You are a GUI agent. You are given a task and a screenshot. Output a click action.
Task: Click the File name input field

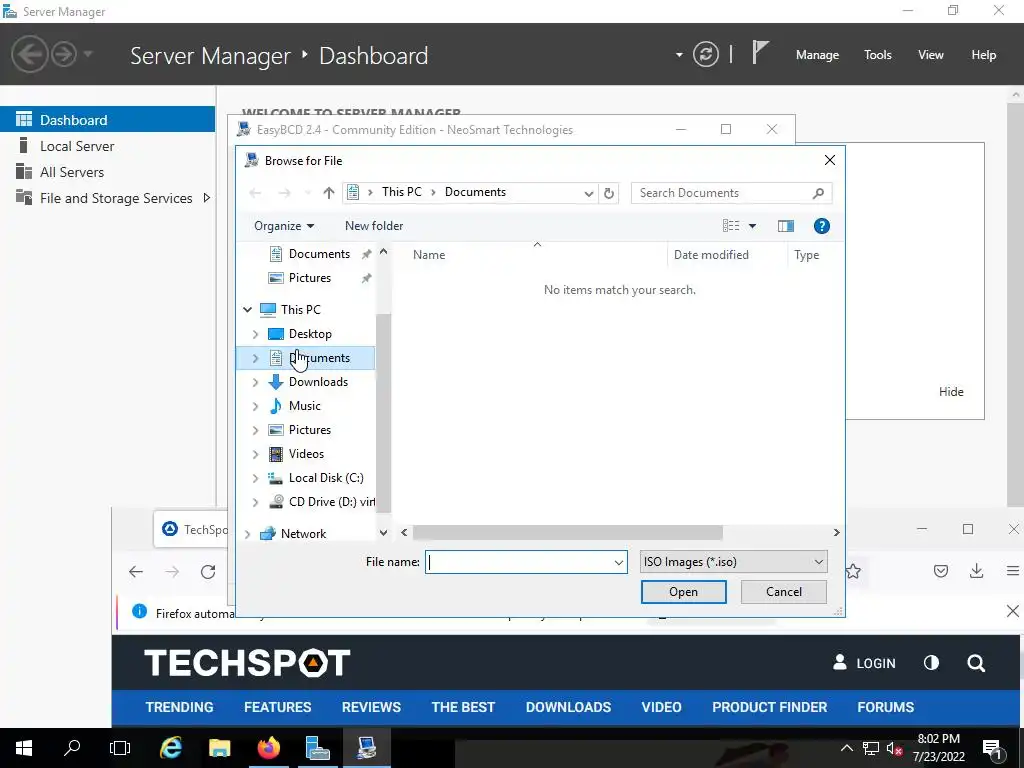click(526, 562)
